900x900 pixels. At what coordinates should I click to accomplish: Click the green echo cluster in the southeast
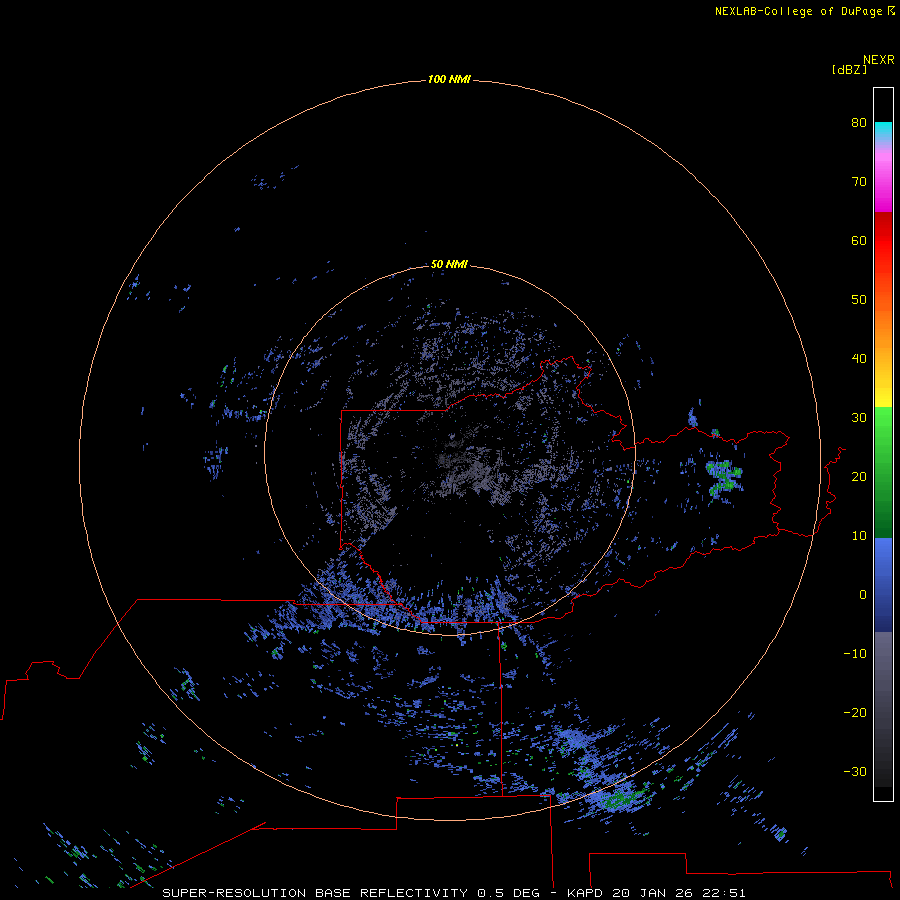click(622, 798)
